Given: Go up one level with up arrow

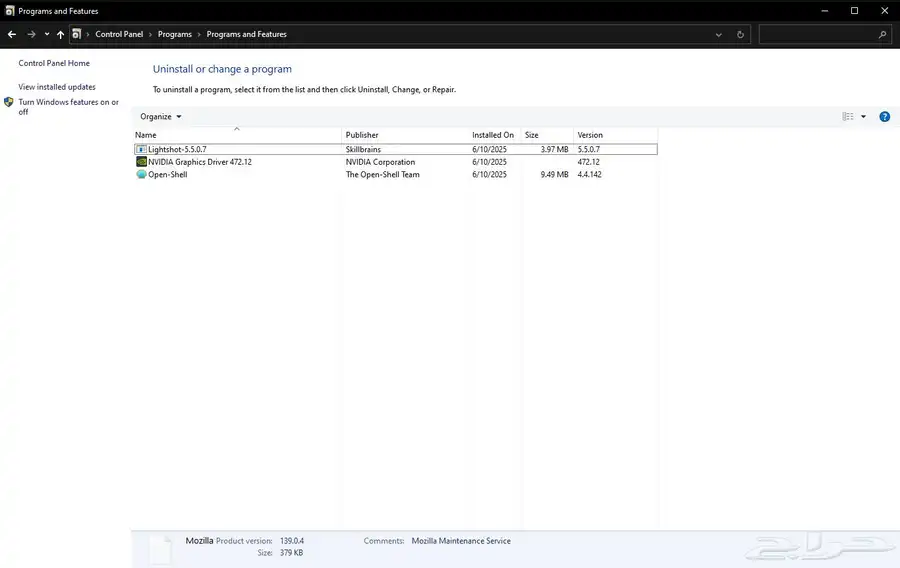Looking at the screenshot, I should click(x=60, y=34).
